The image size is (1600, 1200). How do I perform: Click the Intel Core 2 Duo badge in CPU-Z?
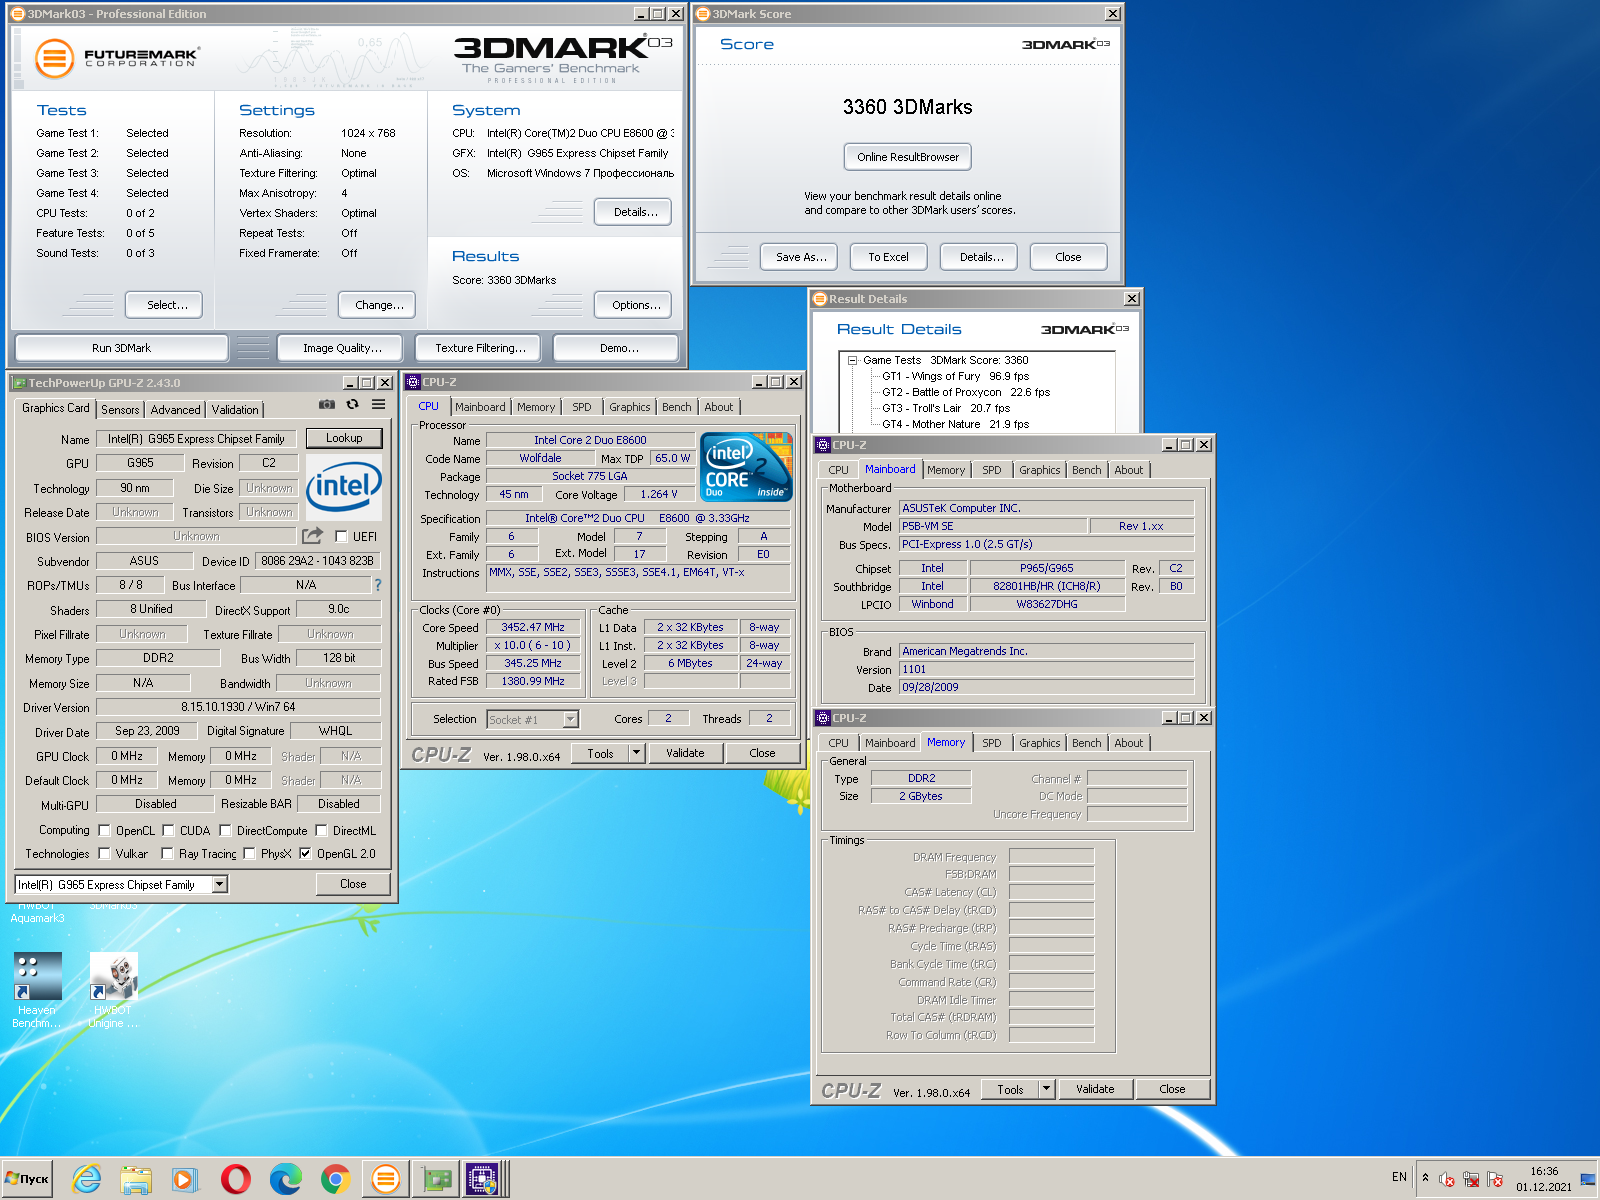coord(746,467)
